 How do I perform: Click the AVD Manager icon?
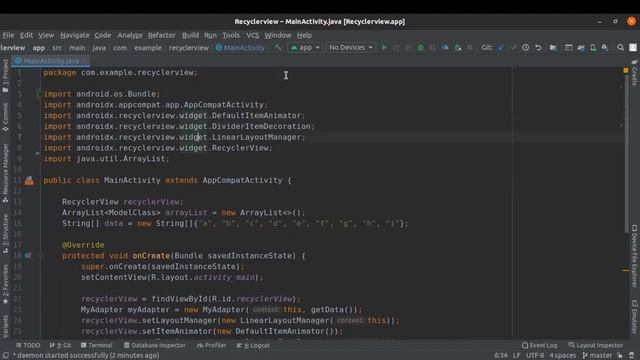click(x=593, y=48)
